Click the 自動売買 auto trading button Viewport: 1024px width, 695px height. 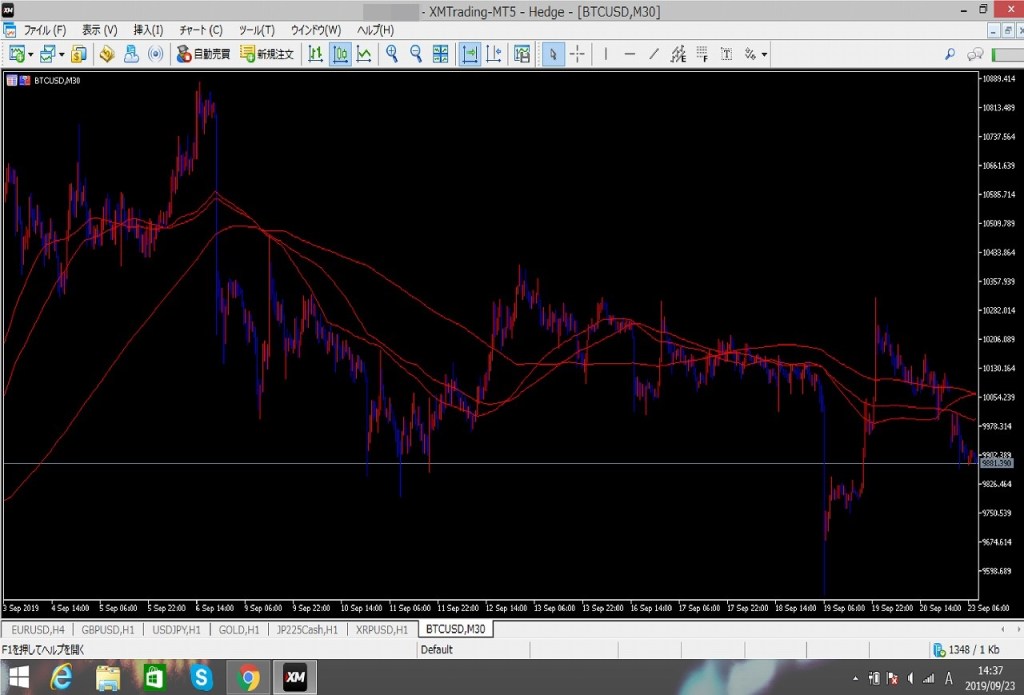pos(203,54)
